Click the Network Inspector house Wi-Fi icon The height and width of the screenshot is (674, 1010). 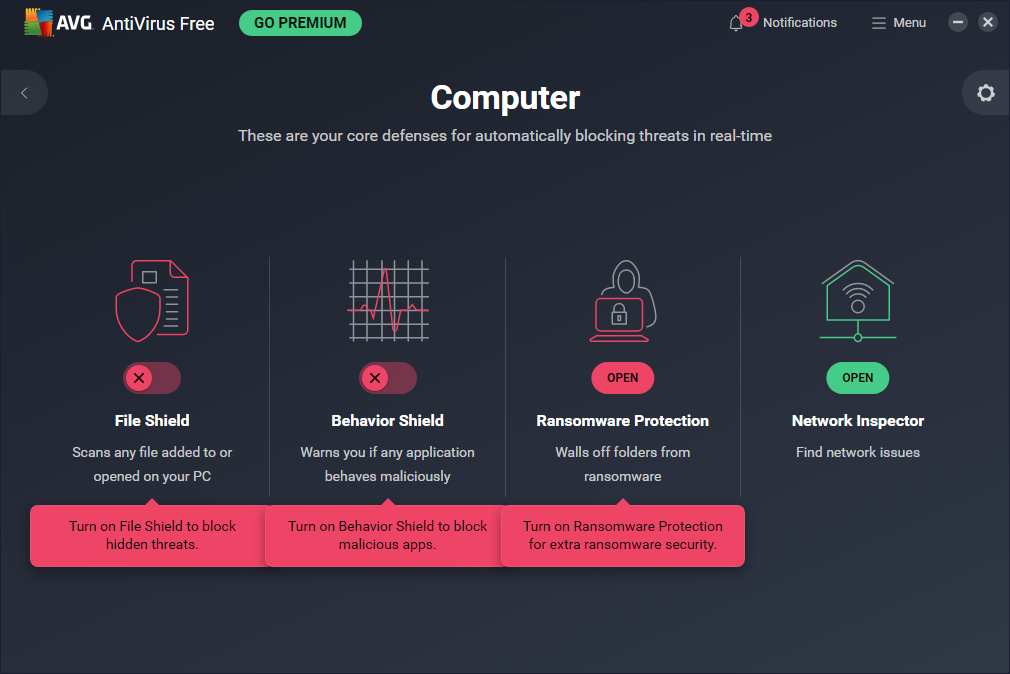(x=858, y=300)
